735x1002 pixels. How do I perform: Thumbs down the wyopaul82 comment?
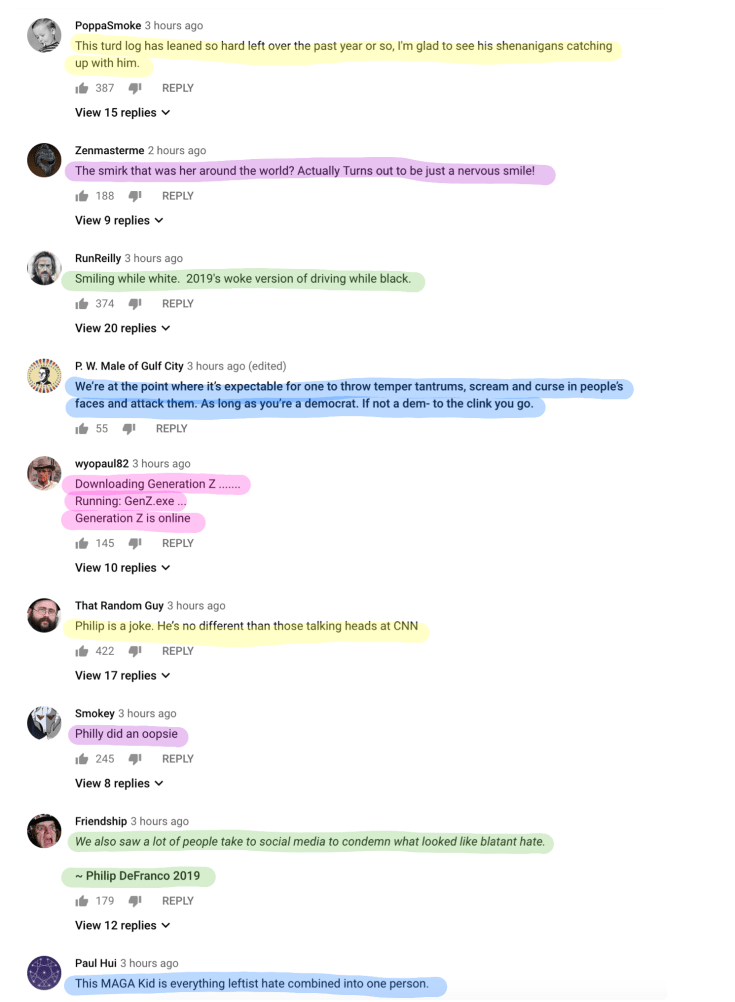click(137, 543)
